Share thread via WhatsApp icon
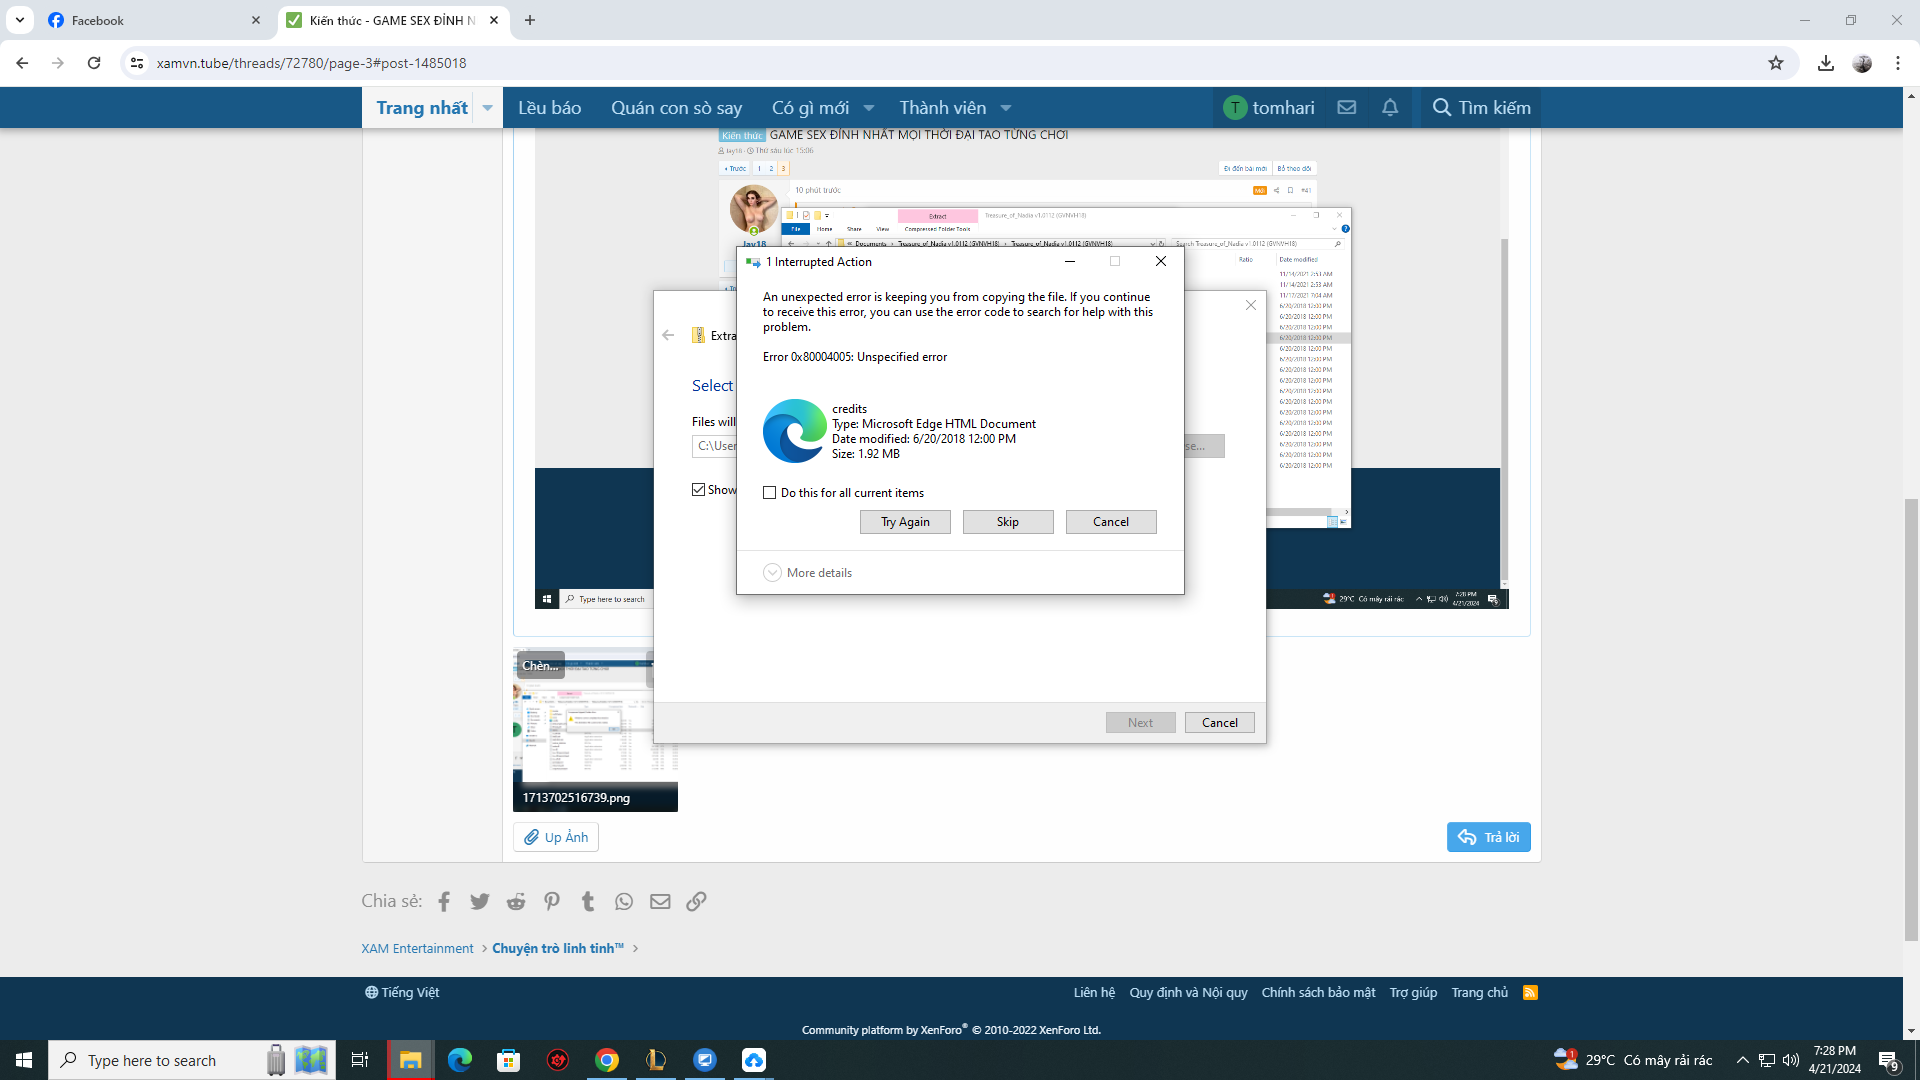The height and width of the screenshot is (1080, 1920). pyautogui.click(x=624, y=902)
